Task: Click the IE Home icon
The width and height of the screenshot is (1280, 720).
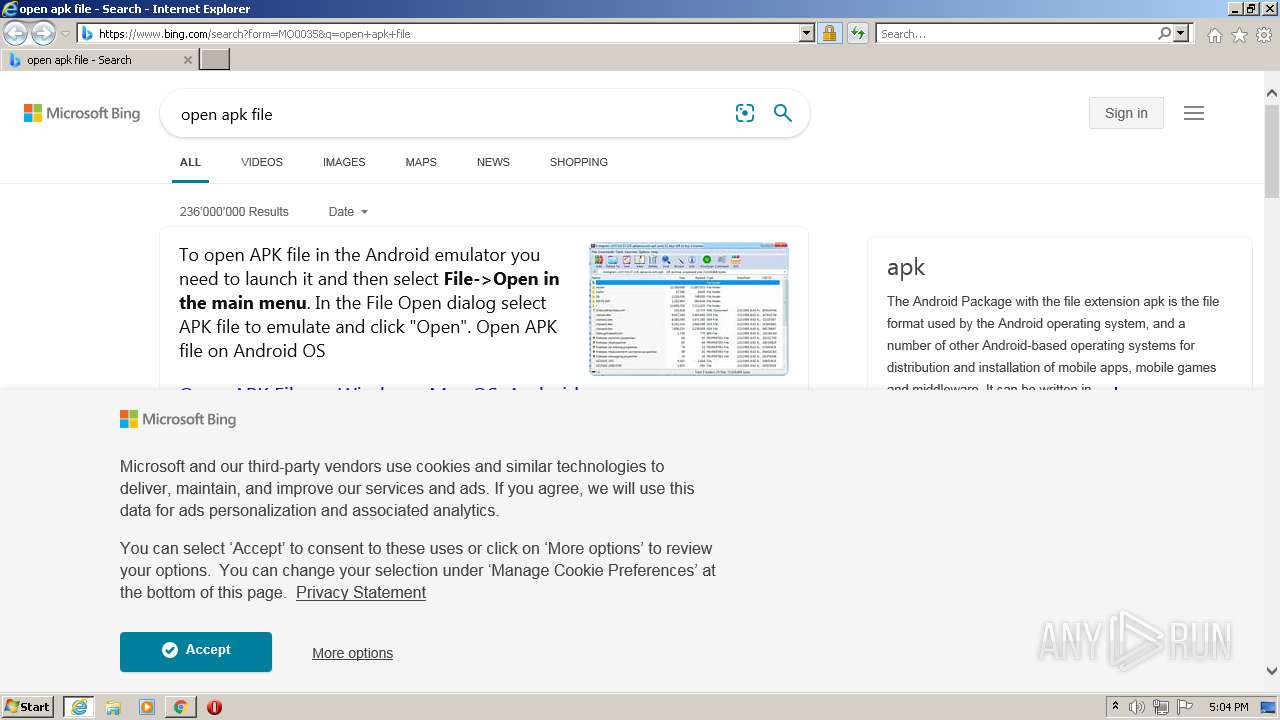Action: coord(1214,35)
